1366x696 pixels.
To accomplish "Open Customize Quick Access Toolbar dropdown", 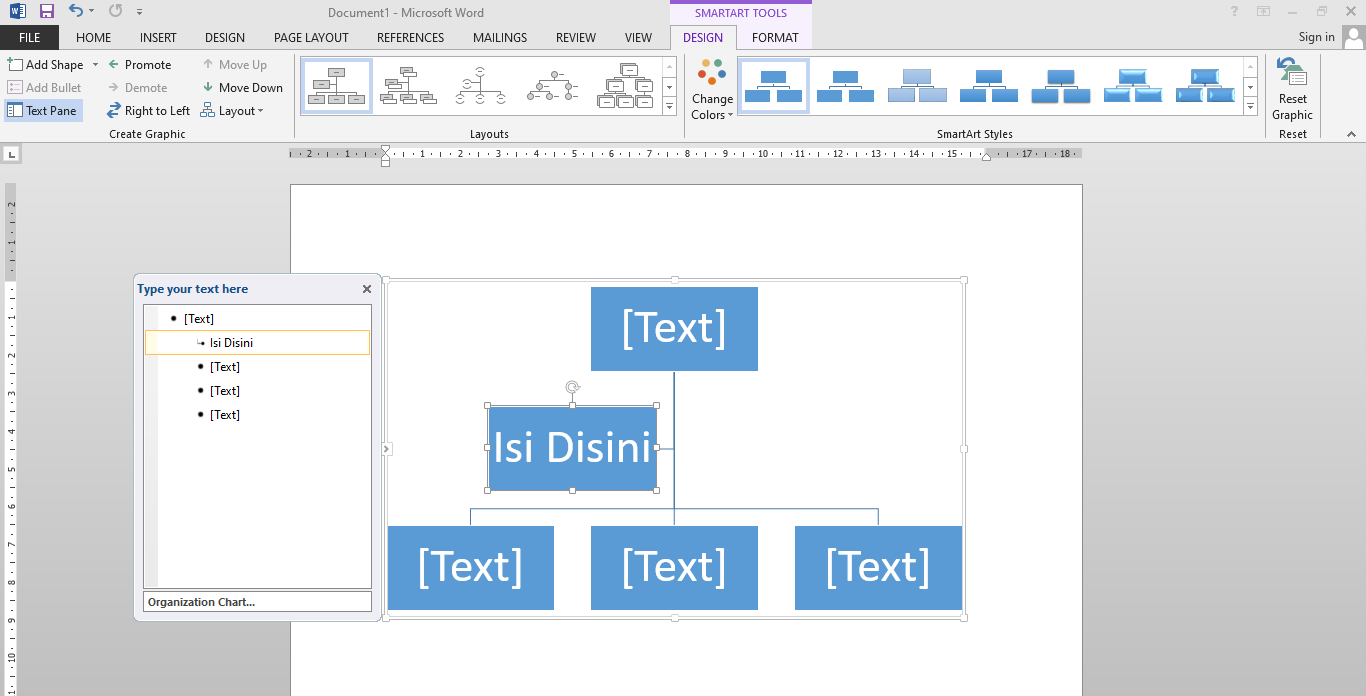I will 139,12.
